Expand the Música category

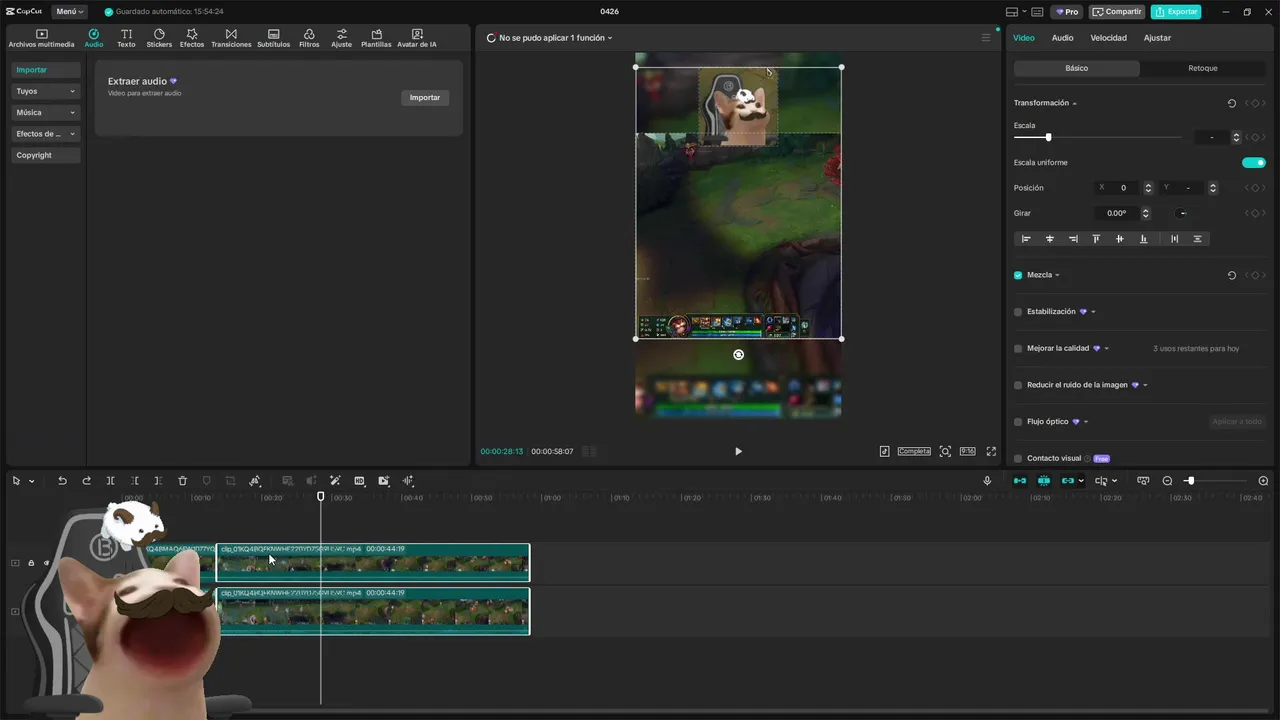click(x=46, y=112)
